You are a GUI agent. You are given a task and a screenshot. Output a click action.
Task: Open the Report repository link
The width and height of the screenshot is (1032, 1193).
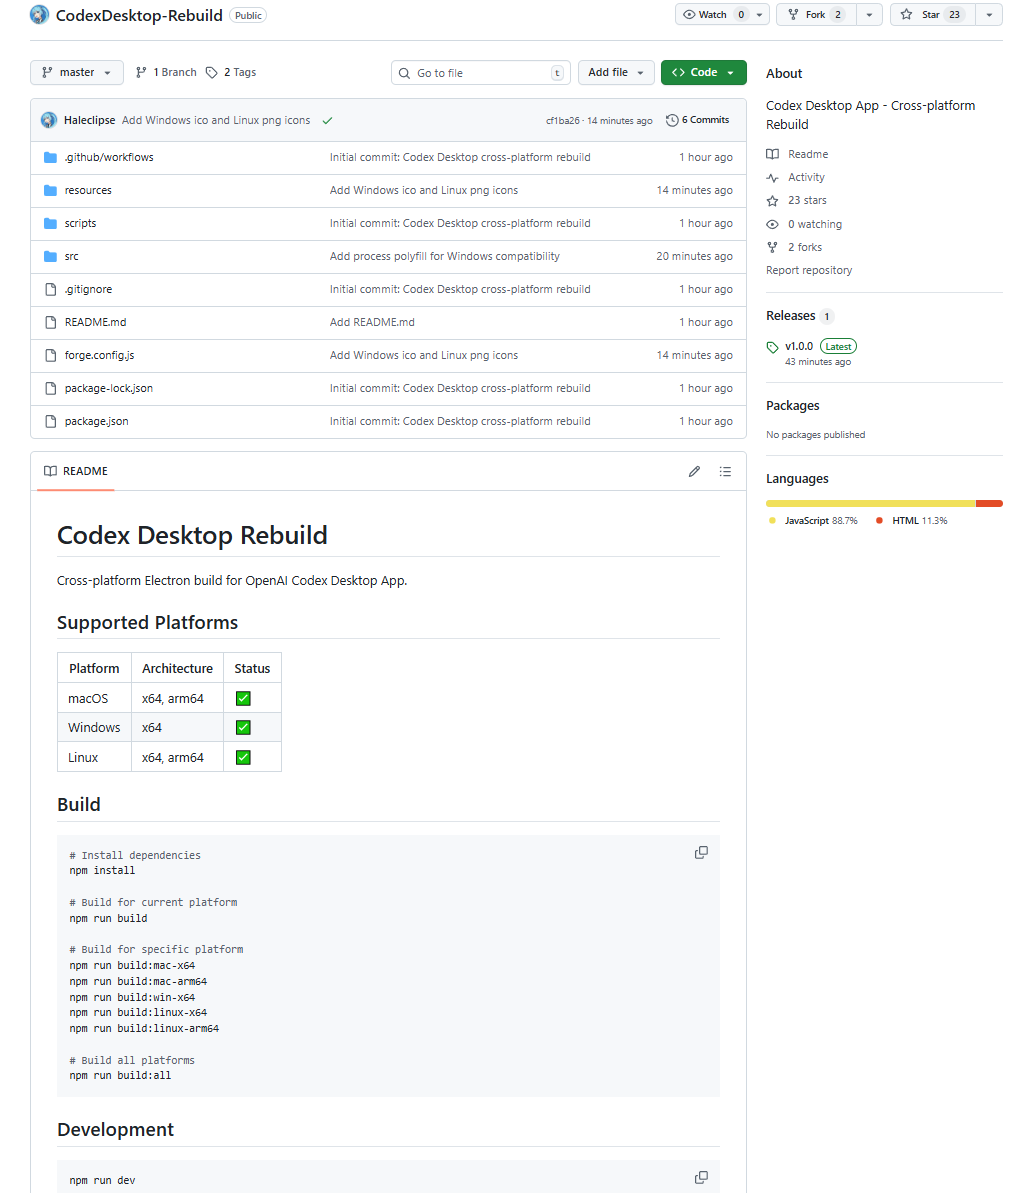(x=809, y=270)
